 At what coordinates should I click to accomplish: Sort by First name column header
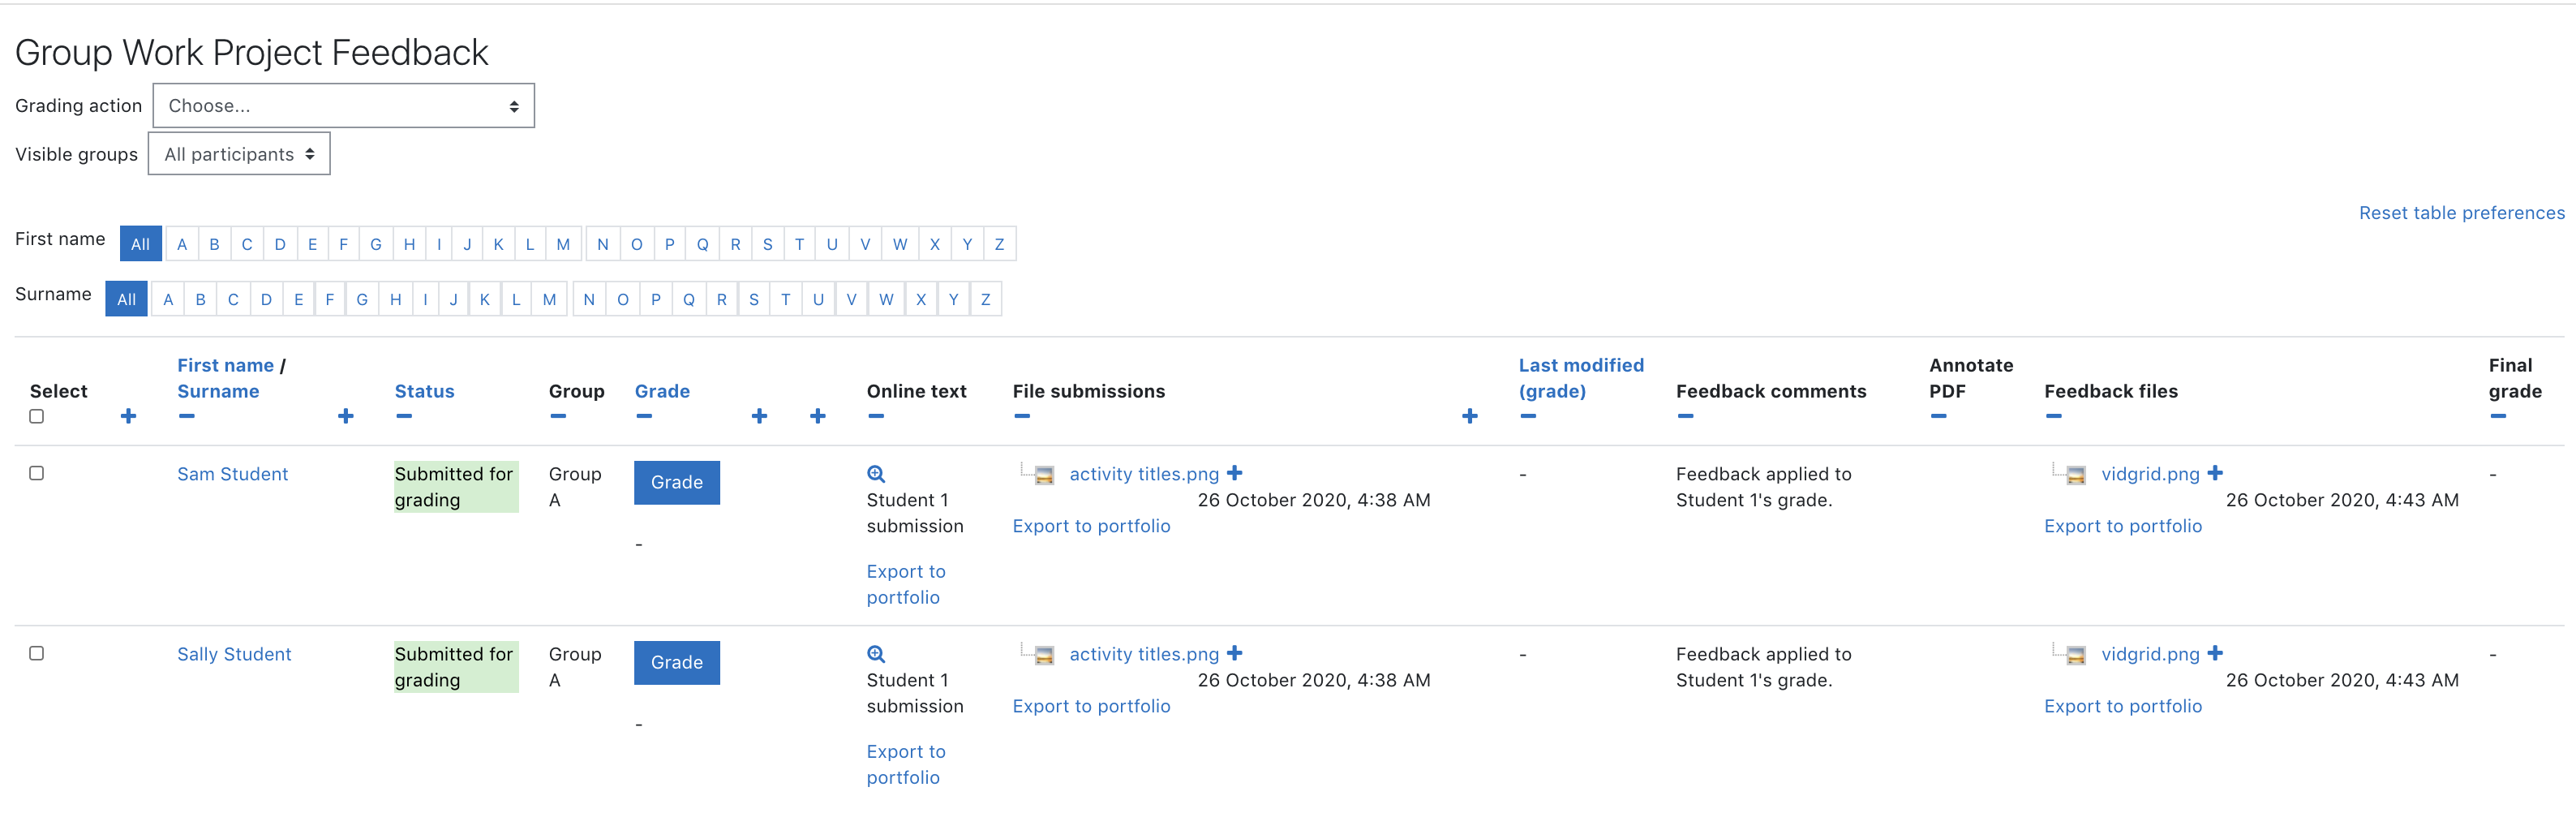point(225,365)
